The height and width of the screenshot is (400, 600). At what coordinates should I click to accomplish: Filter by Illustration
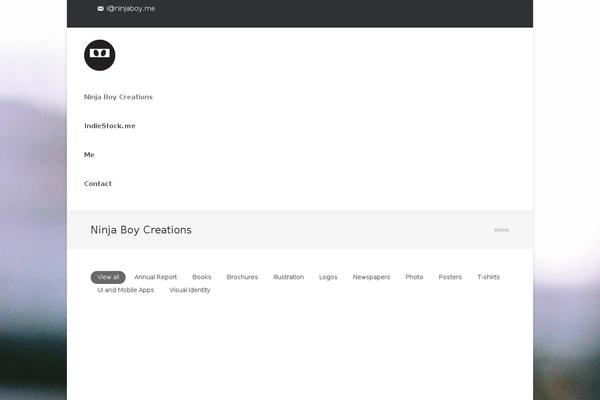[289, 277]
